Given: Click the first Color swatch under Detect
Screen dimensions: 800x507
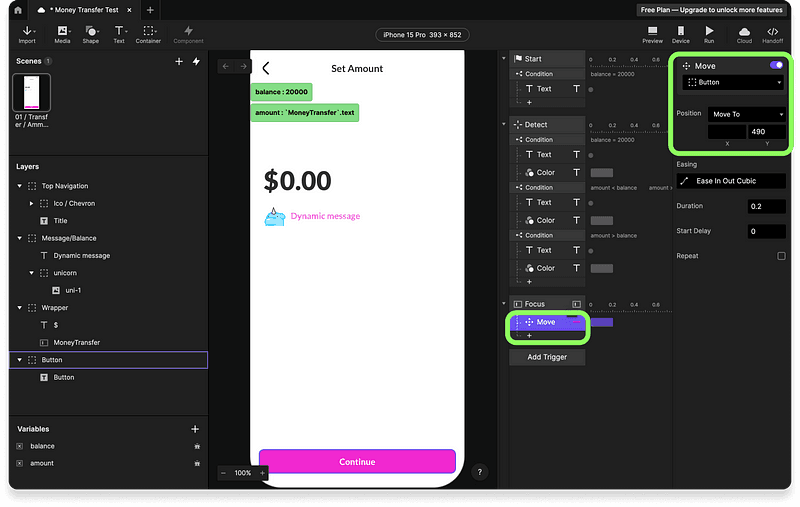Looking at the screenshot, I should (x=602, y=173).
